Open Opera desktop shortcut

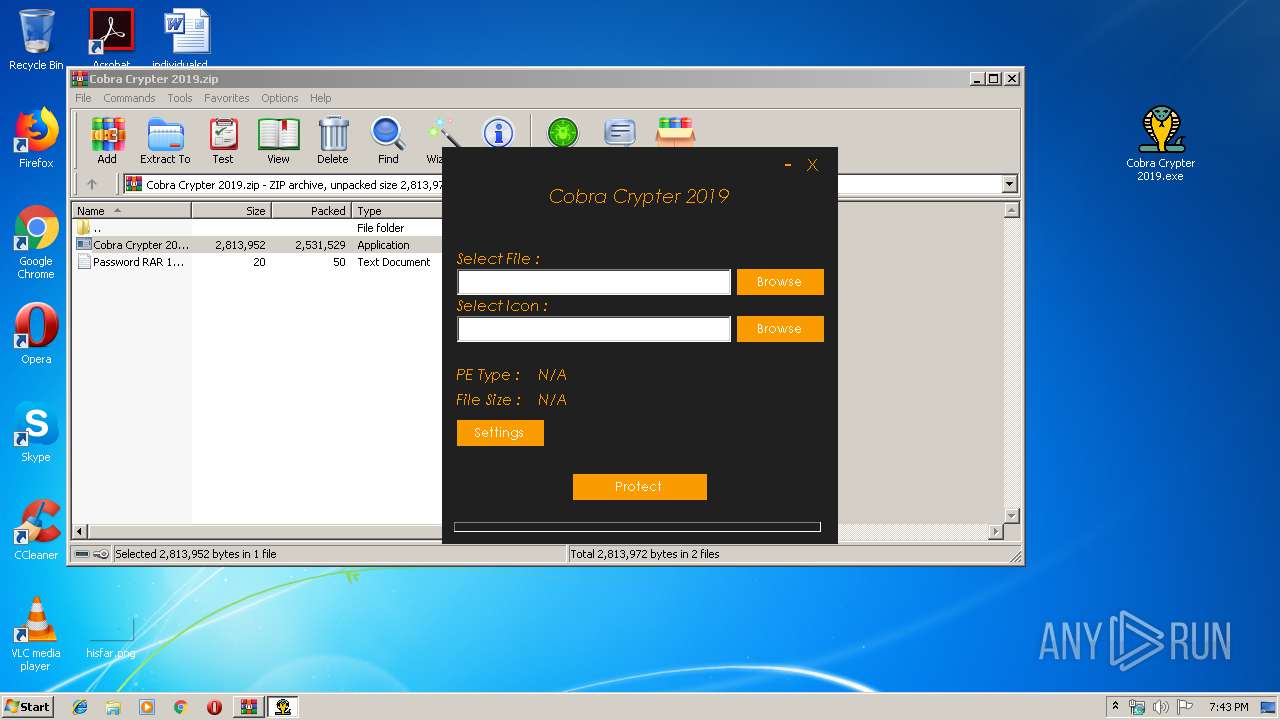pyautogui.click(x=36, y=334)
